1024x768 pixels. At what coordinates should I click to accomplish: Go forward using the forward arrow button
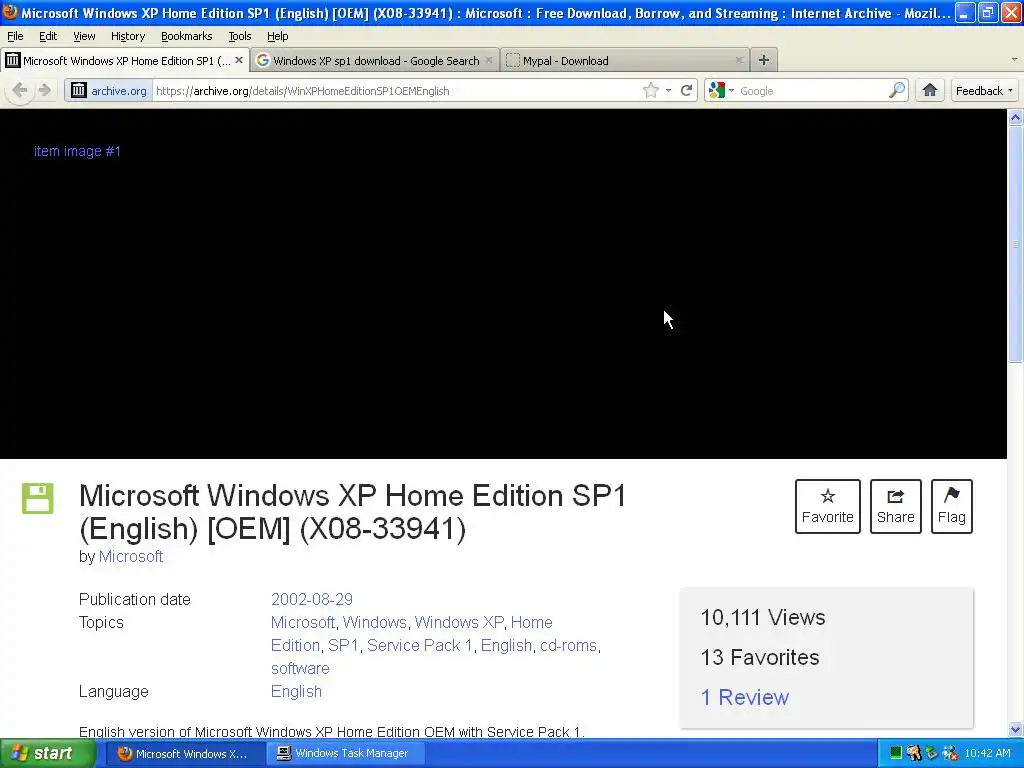(x=44, y=90)
